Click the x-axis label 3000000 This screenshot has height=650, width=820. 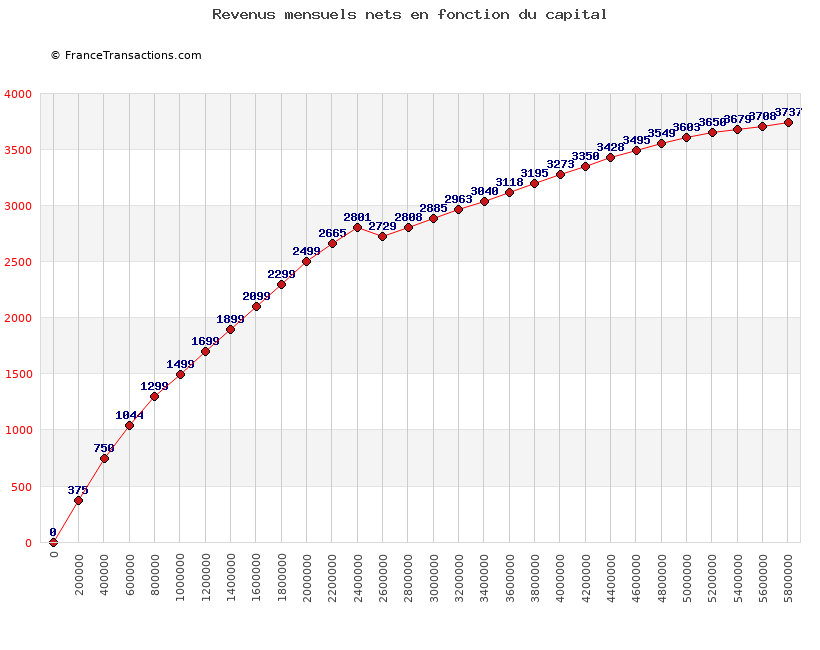434,578
